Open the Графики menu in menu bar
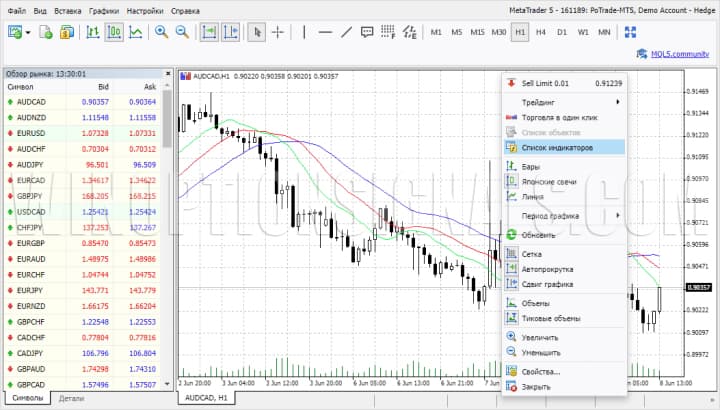Image resolution: width=720 pixels, height=410 pixels. tap(103, 10)
